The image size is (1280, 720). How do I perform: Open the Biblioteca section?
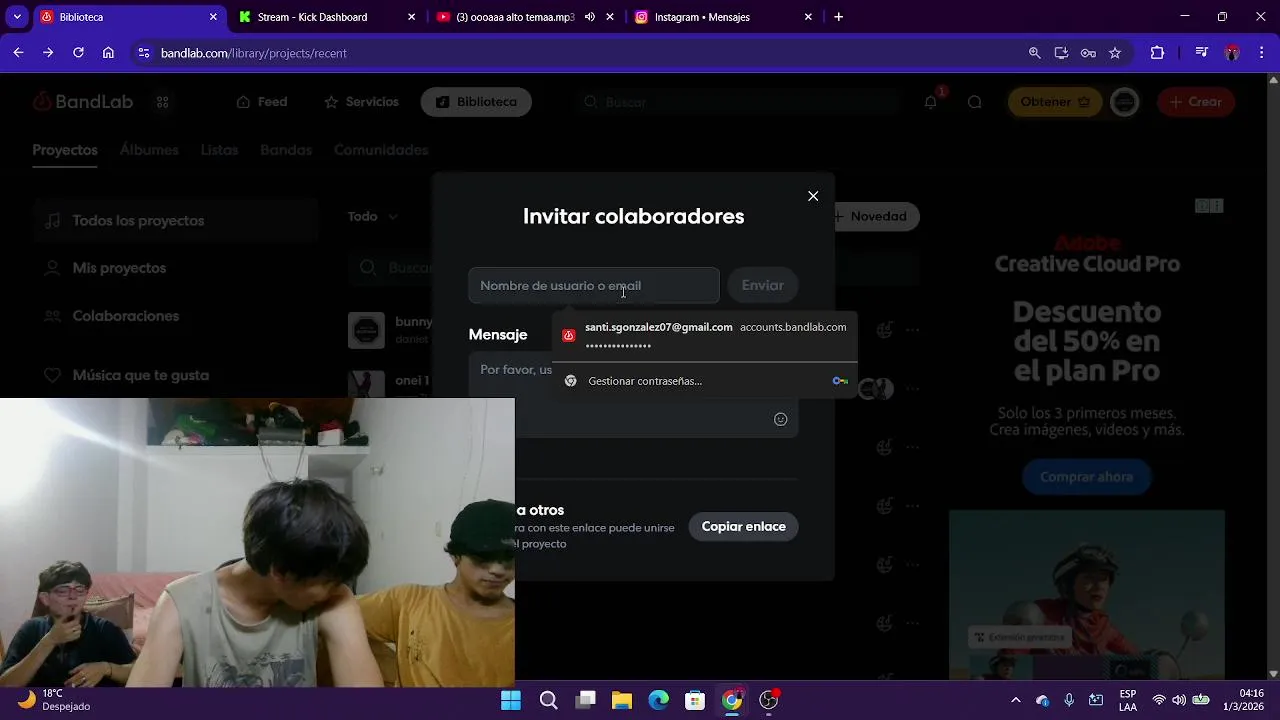coord(476,102)
